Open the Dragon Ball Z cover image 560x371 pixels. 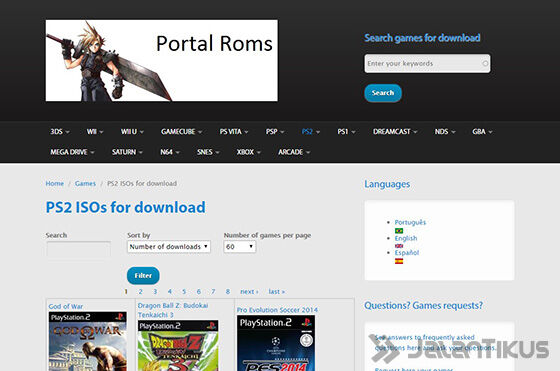click(x=178, y=346)
